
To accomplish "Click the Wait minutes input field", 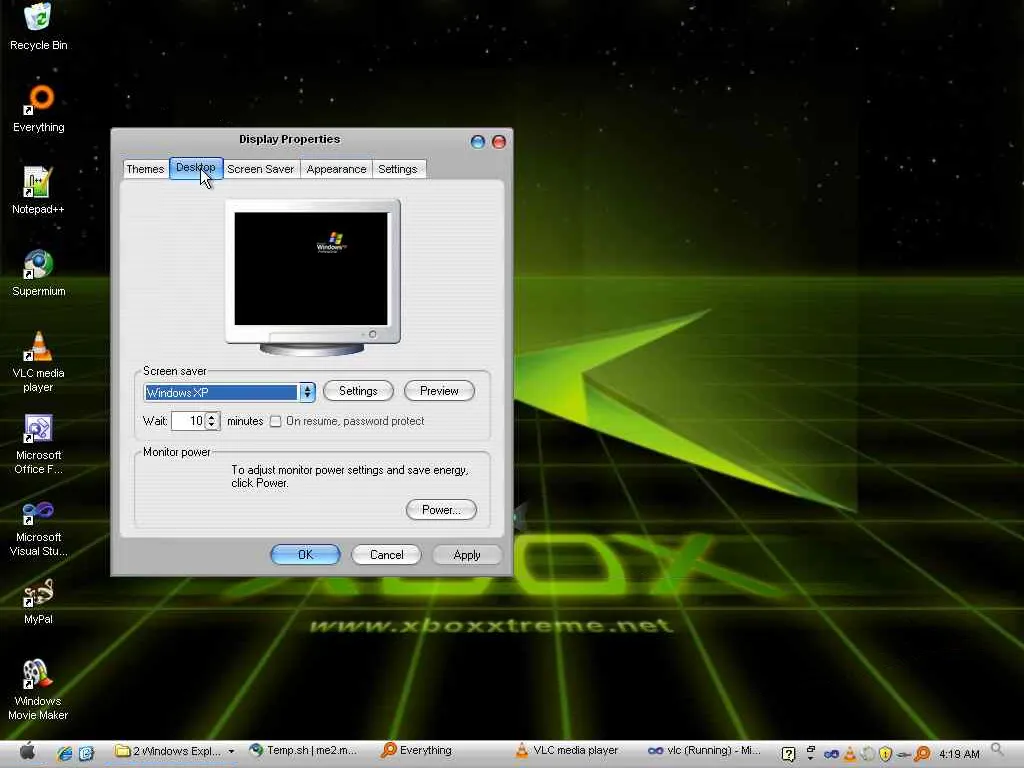I will pos(189,421).
